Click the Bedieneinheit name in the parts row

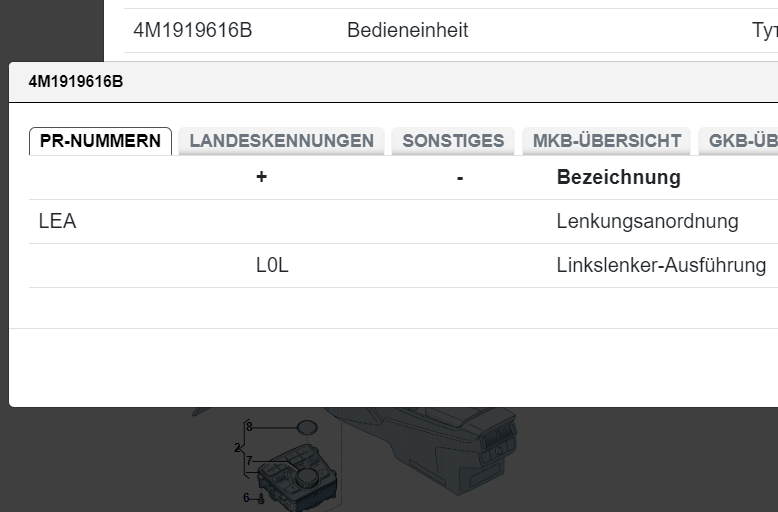pyautogui.click(x=407, y=31)
